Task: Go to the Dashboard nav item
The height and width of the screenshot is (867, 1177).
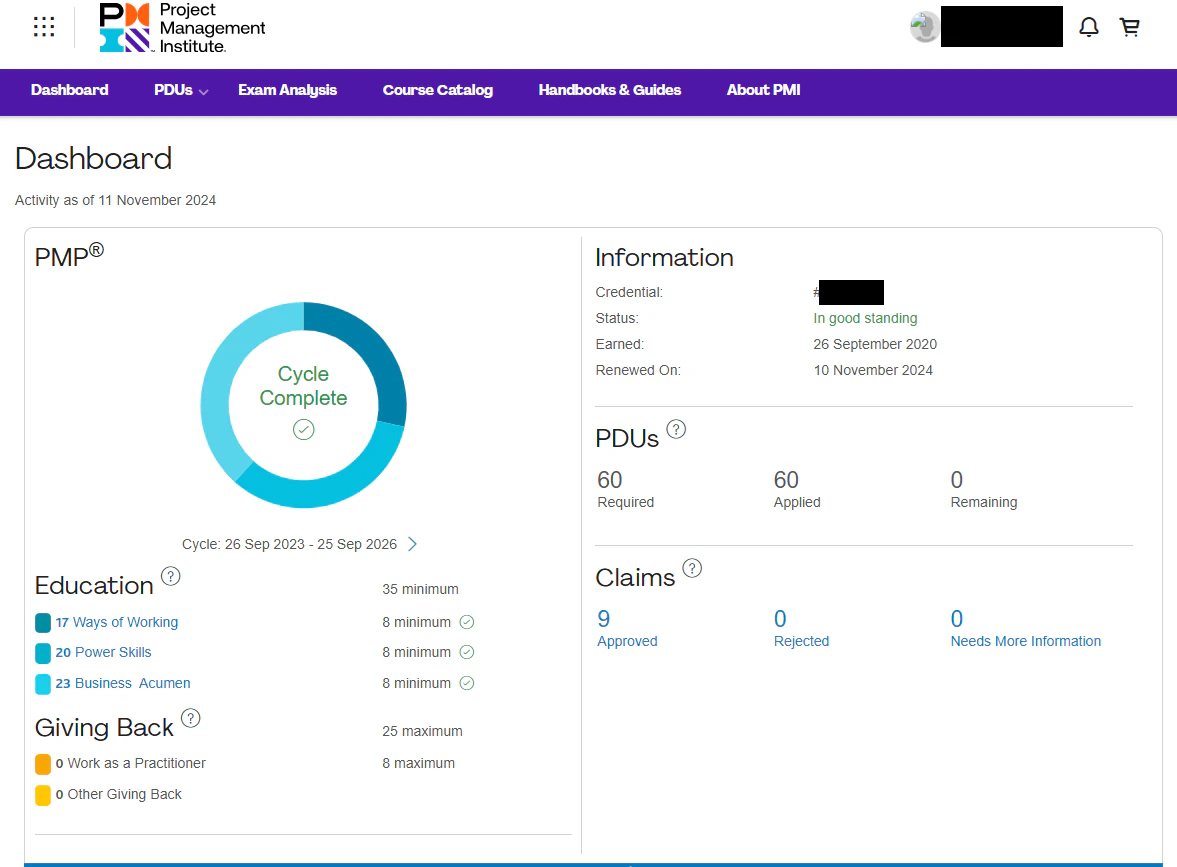Action: [x=70, y=90]
